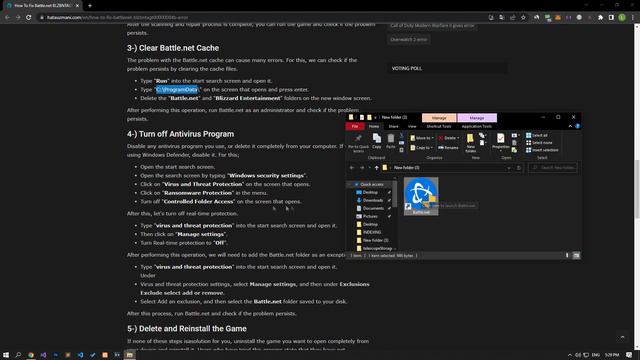Open the Chrome Extensions puzzle icon
The height and width of the screenshot is (360, 640).
pyautogui.click(x=600, y=18)
